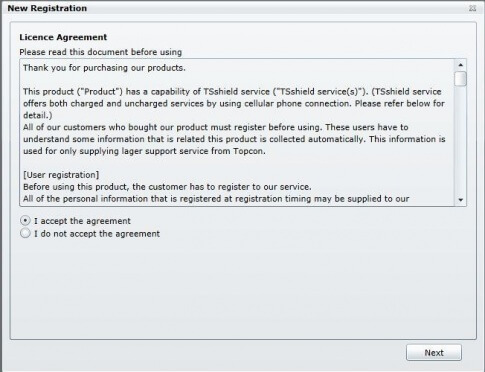This screenshot has width=485, height=372.
Task: Select the 'I accept the agreement' radio button
Action: pos(25,221)
